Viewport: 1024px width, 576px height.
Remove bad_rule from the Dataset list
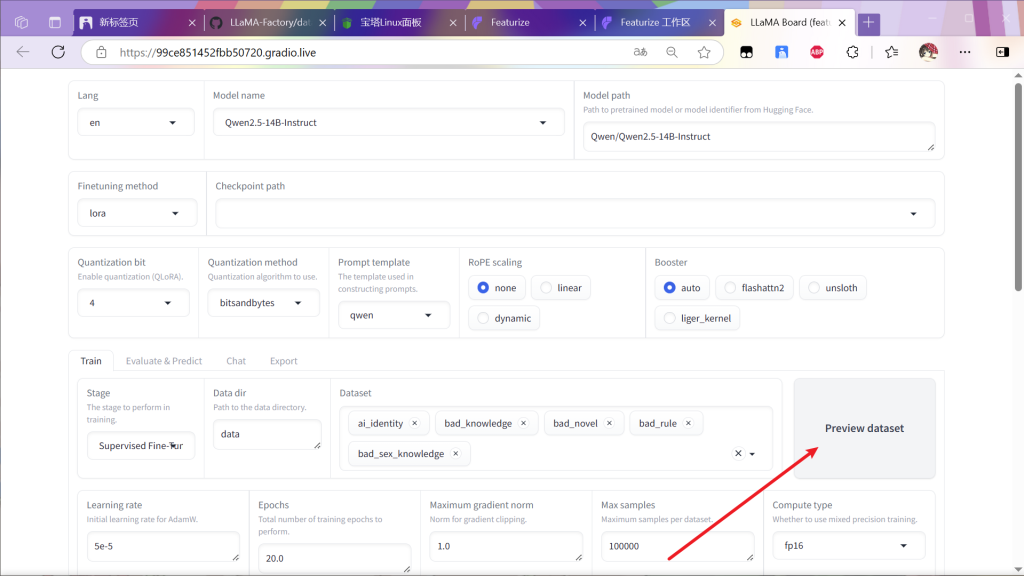click(x=688, y=423)
